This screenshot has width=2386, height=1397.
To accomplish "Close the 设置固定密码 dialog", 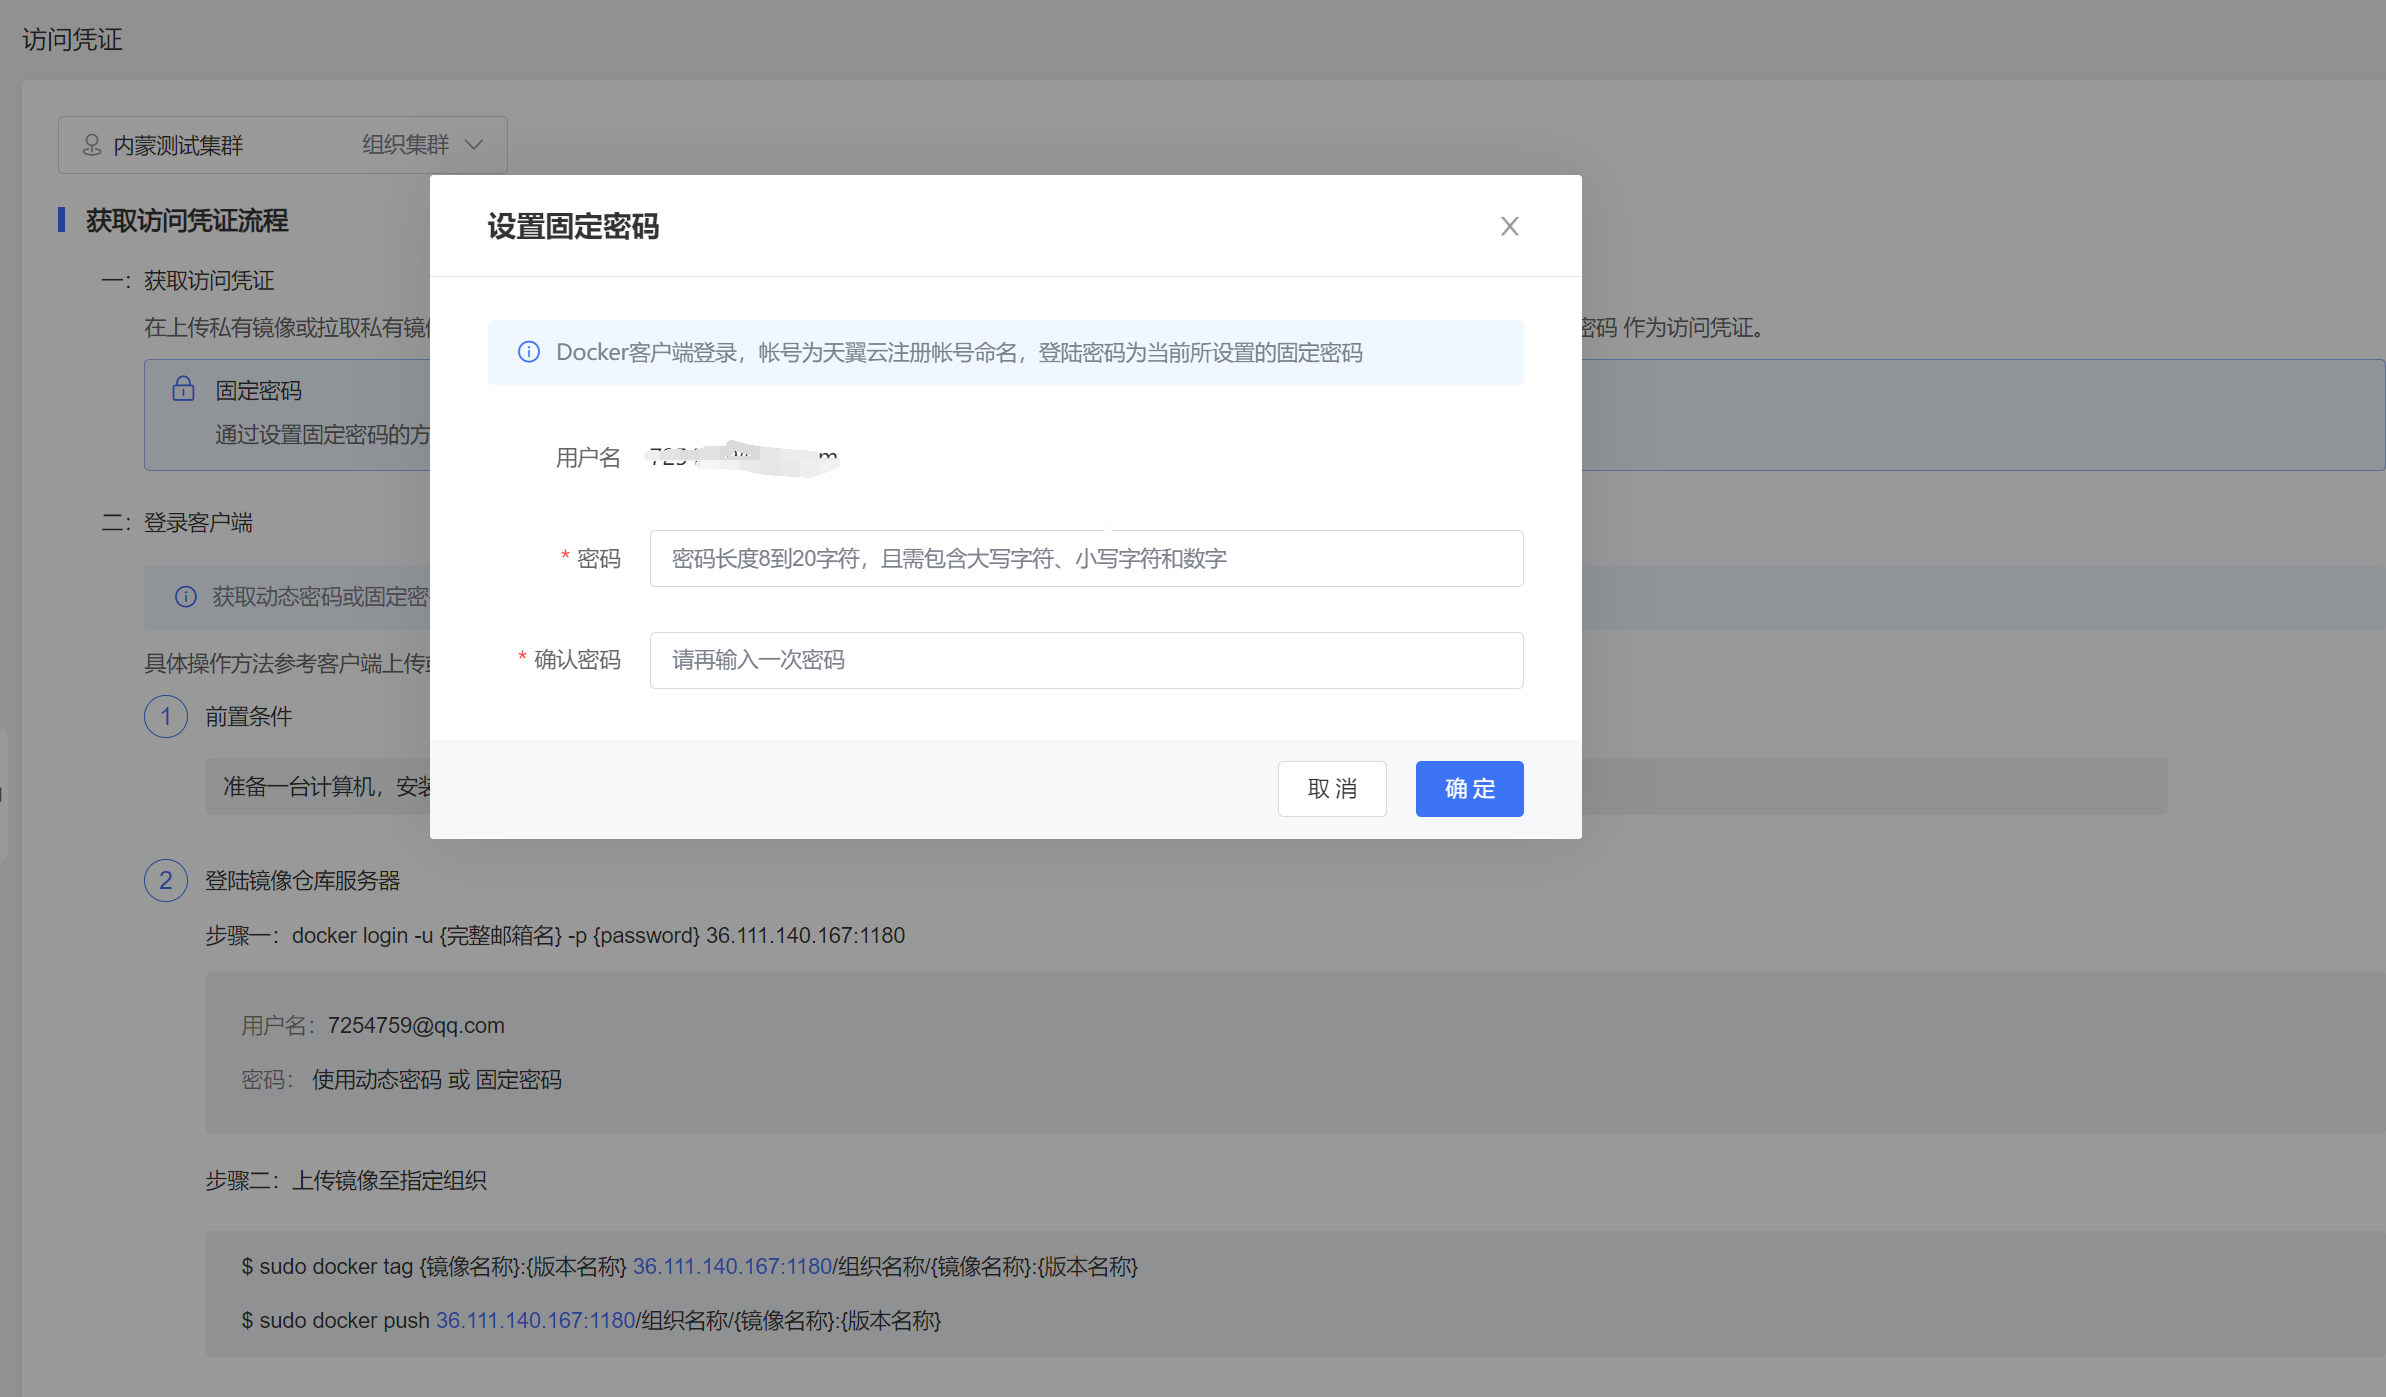I will (1509, 226).
